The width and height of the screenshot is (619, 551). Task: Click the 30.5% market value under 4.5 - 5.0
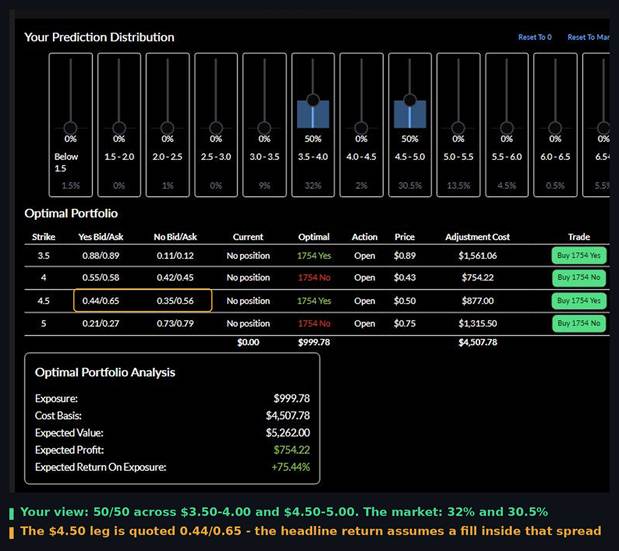pyautogui.click(x=410, y=186)
